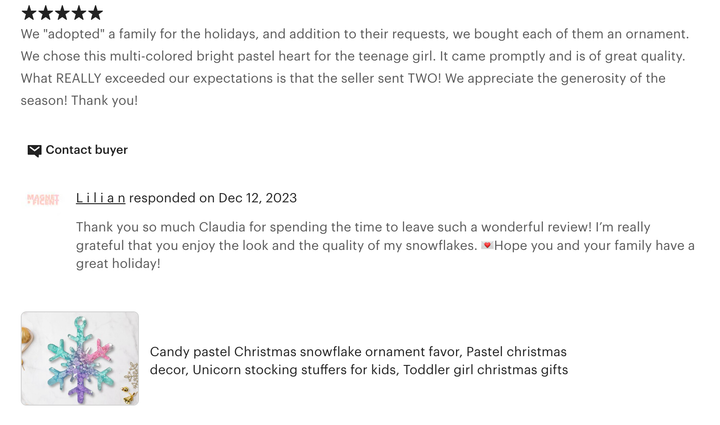720x425 pixels.
Task: Click the third star in the rating
Action: coord(62,13)
